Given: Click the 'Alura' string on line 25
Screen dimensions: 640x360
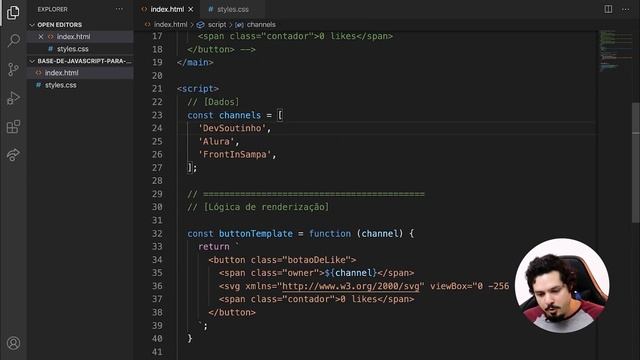Looking at the screenshot, I should point(216,142).
